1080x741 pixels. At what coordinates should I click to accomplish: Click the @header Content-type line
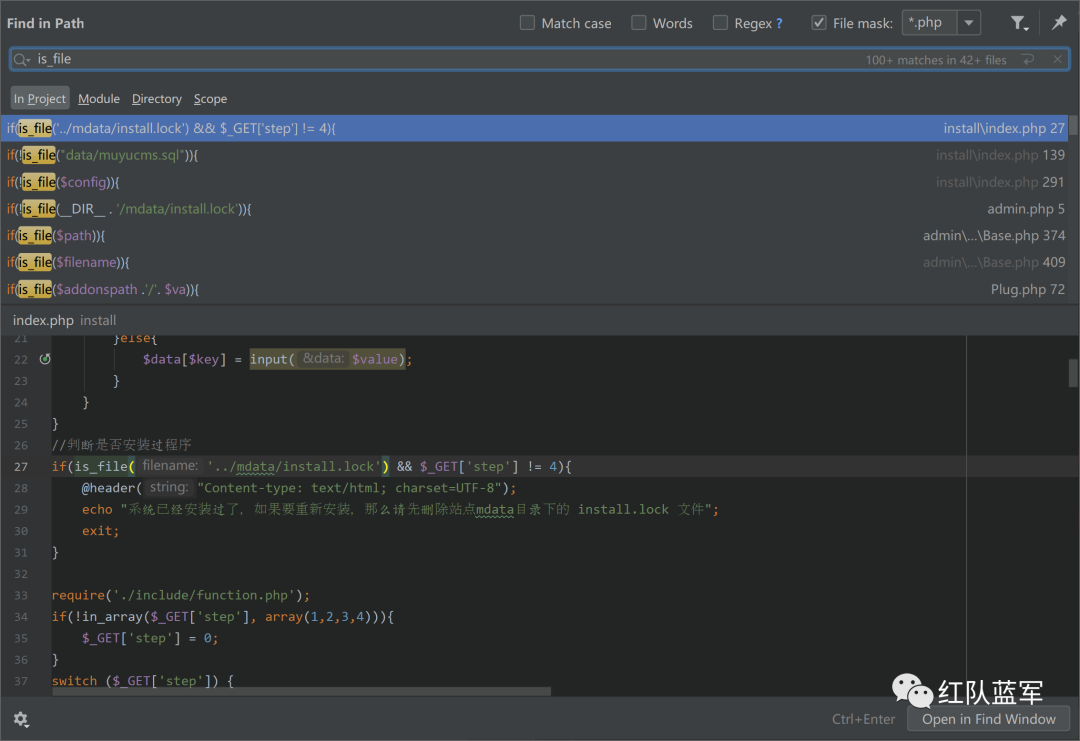click(299, 488)
